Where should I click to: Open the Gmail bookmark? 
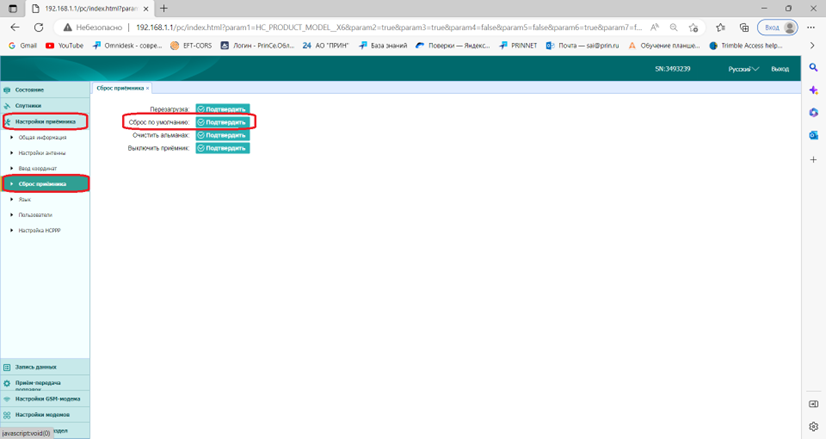pyautogui.click(x=23, y=46)
